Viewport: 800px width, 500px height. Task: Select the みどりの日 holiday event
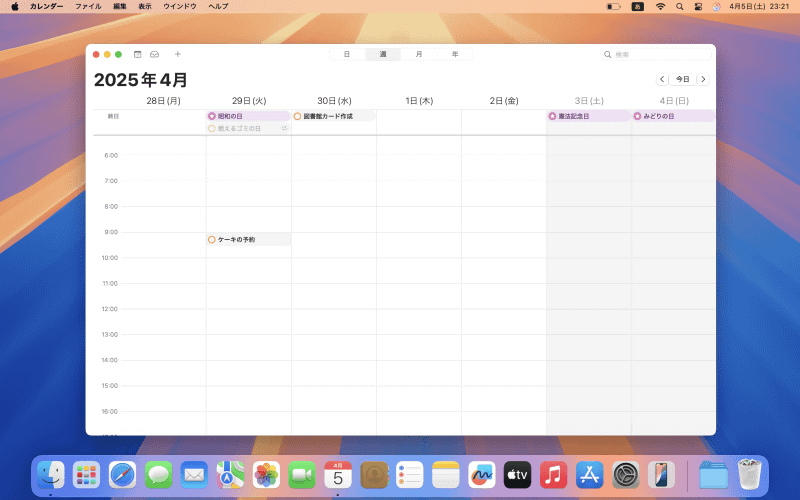pyautogui.click(x=673, y=116)
